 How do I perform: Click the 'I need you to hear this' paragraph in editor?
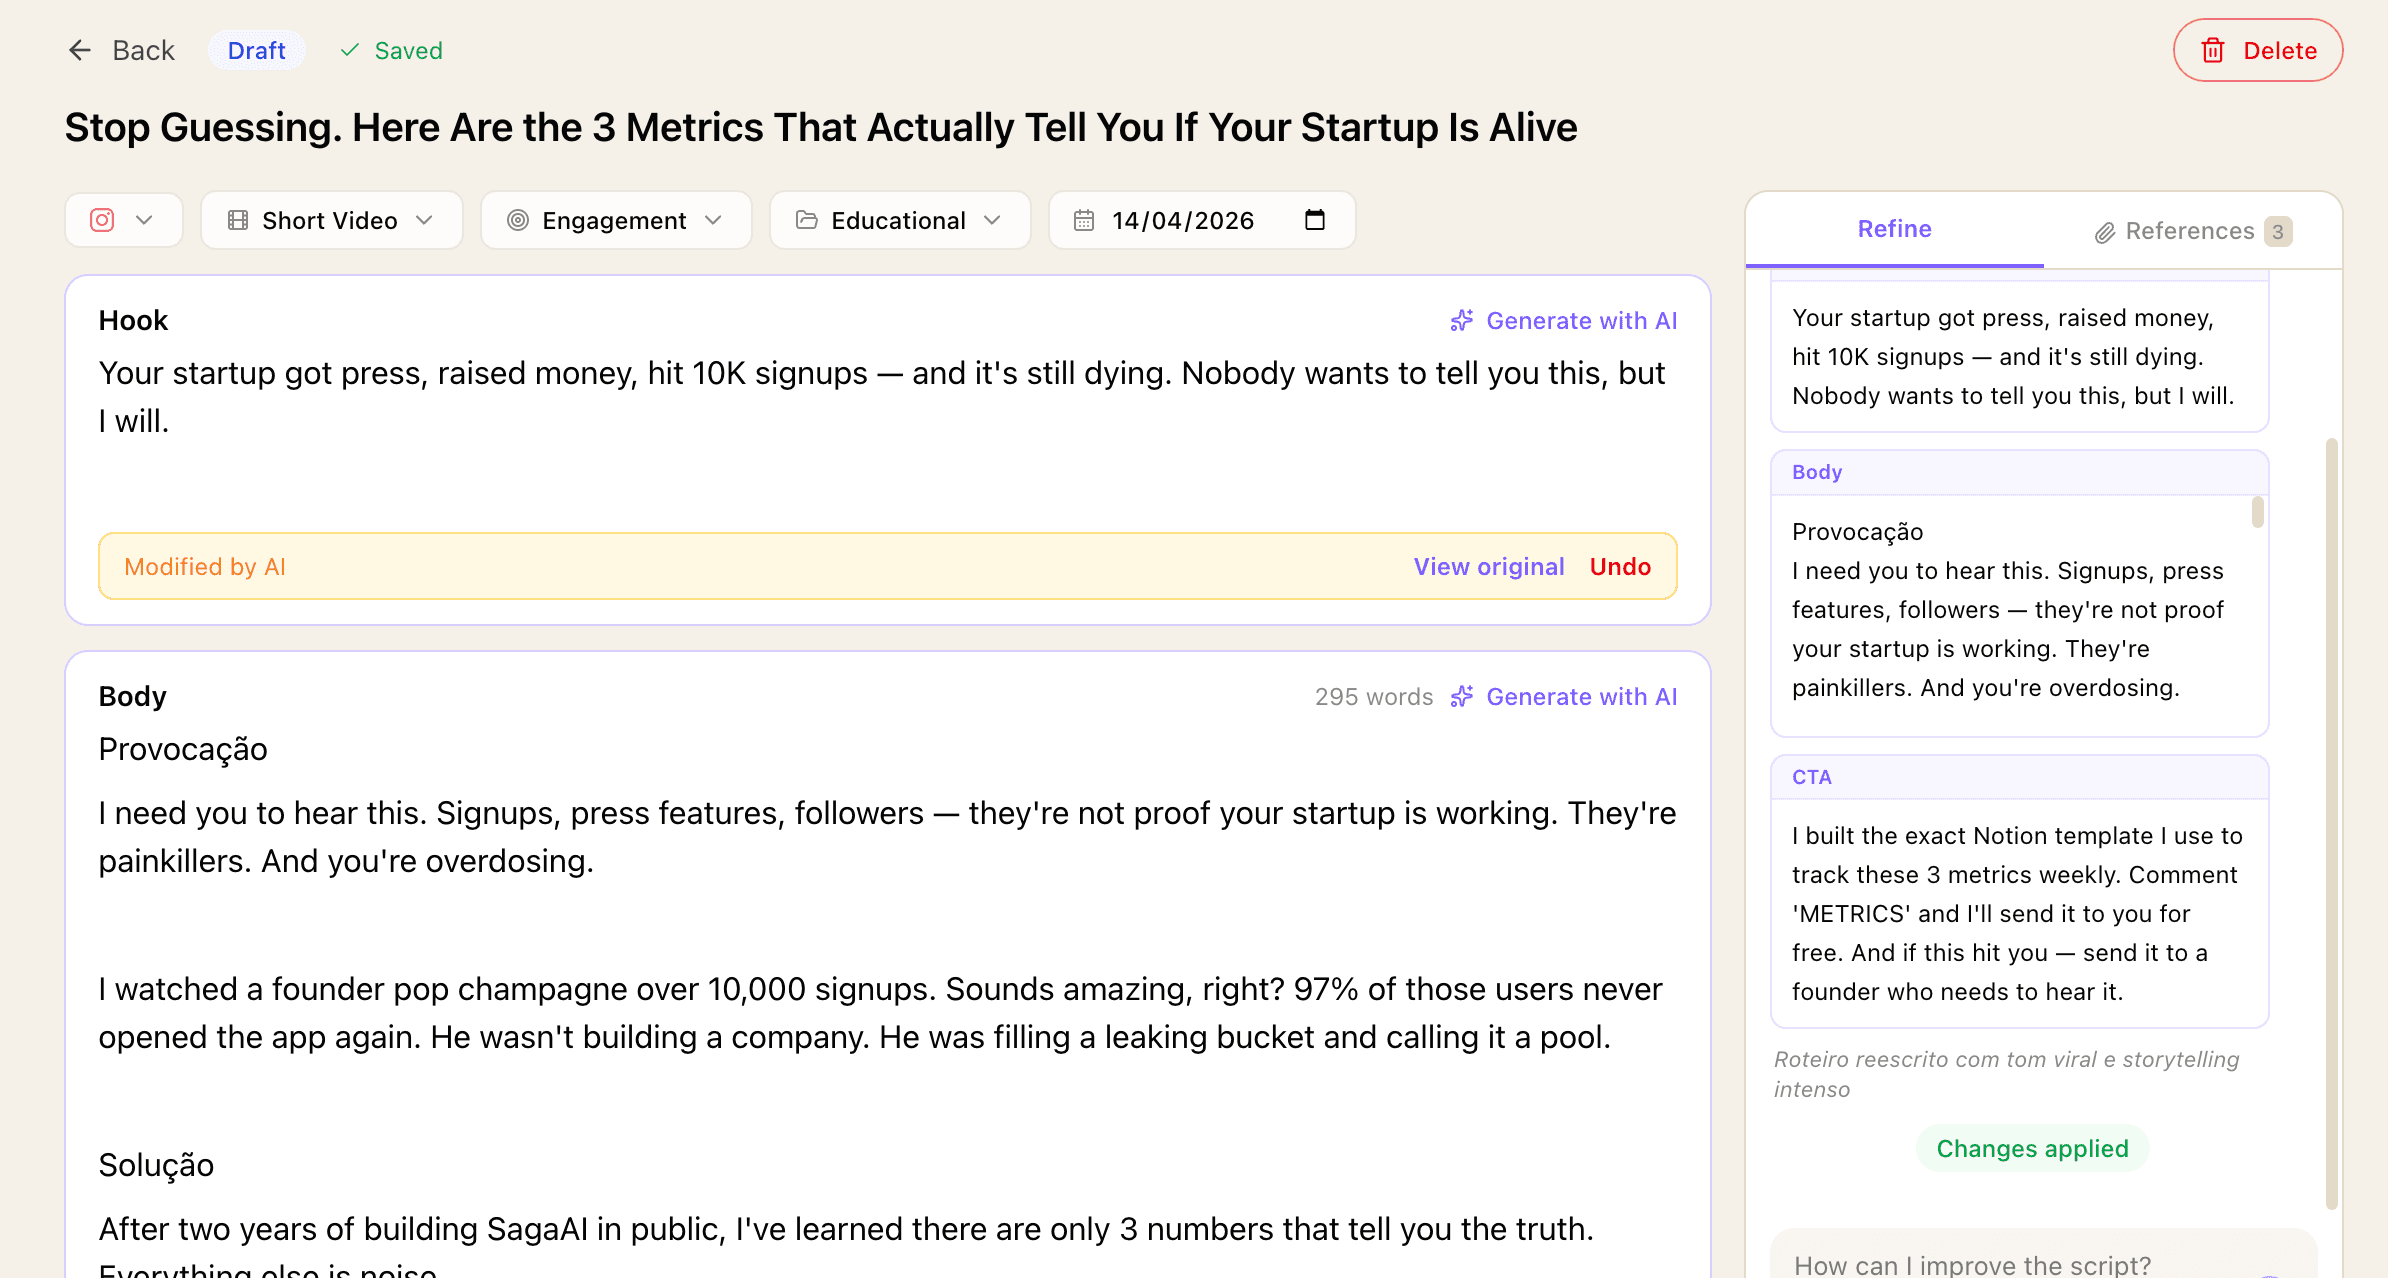[x=887, y=836]
